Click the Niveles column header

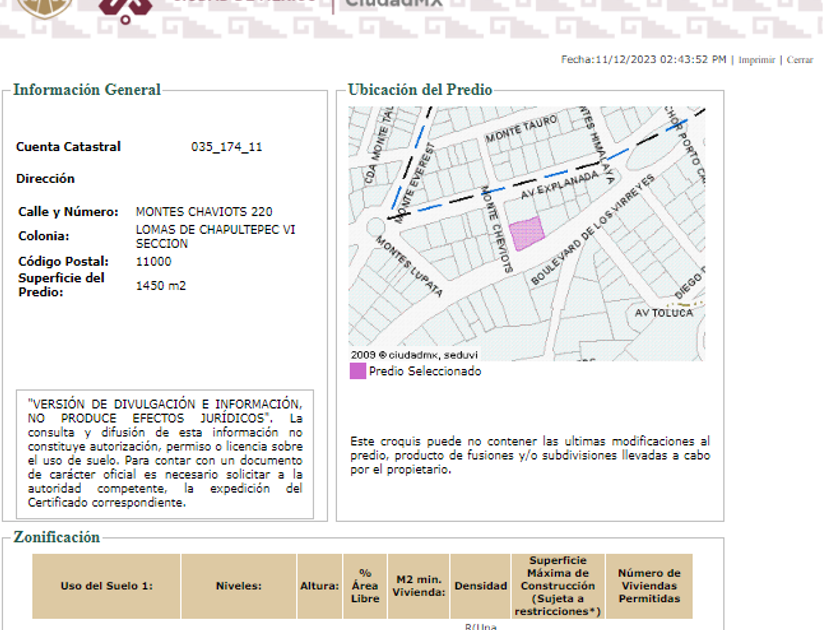point(239,586)
